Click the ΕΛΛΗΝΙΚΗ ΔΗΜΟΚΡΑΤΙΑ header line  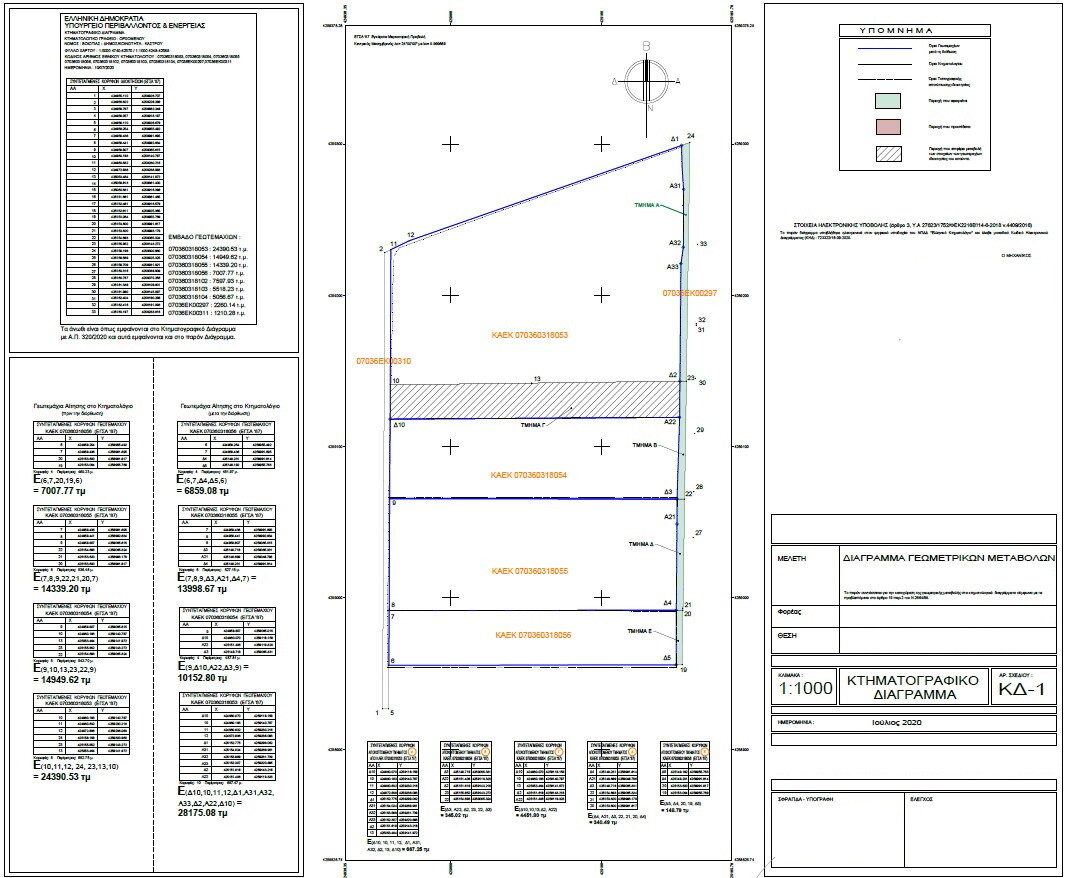(103, 18)
